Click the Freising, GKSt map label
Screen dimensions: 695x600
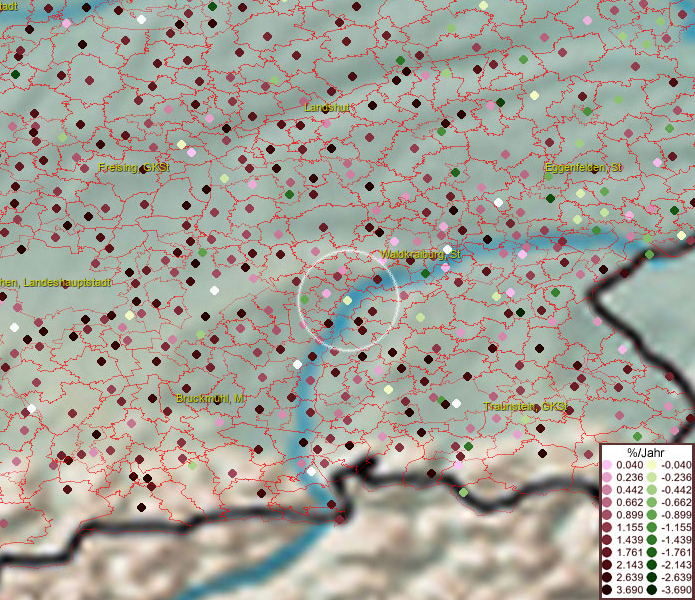(134, 168)
